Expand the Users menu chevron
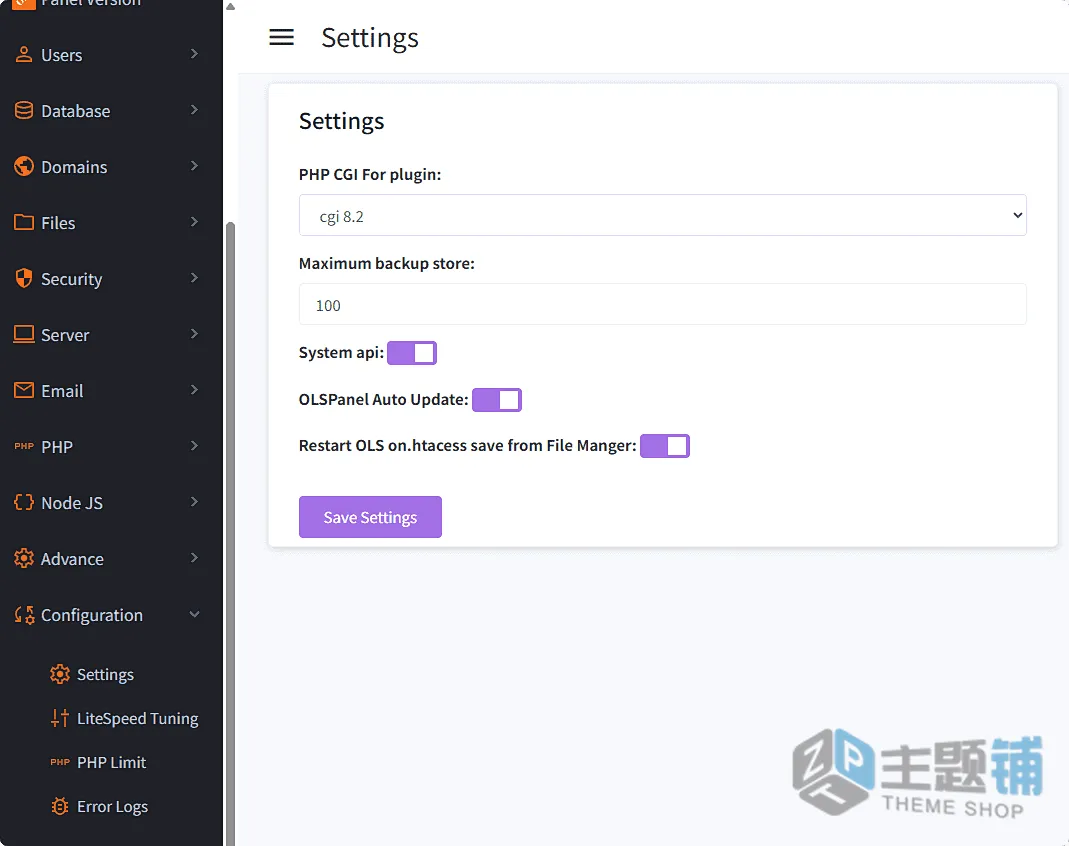The height and width of the screenshot is (846, 1069). point(194,54)
